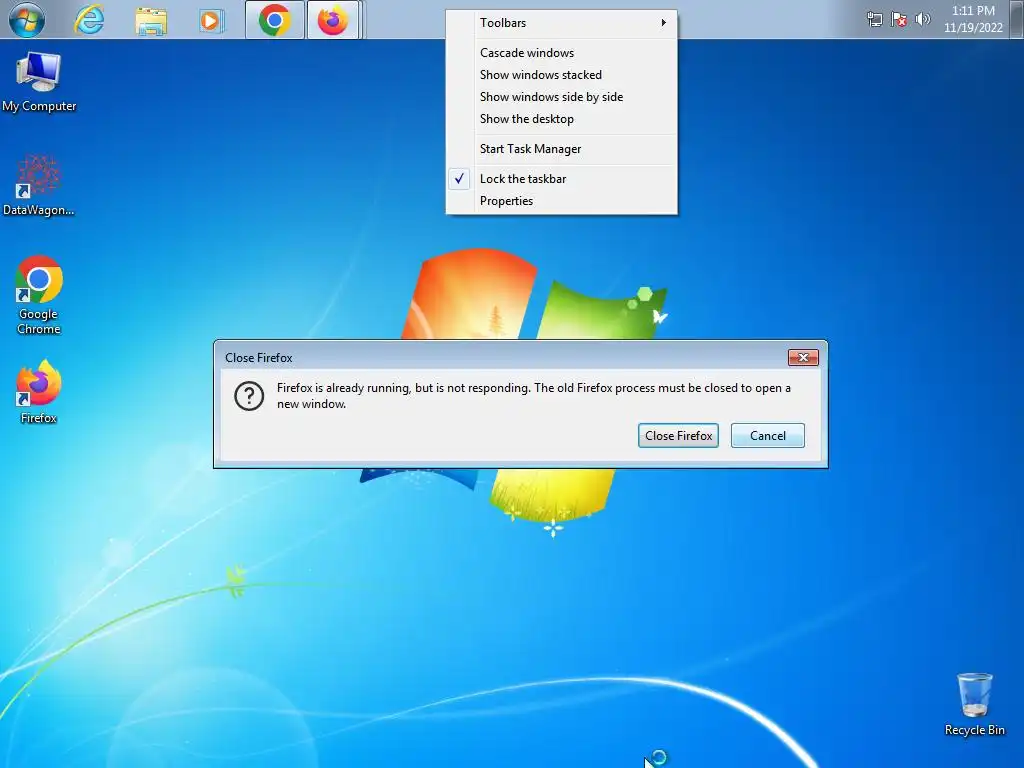Click the 'Firefox is already running' message text

point(534,396)
